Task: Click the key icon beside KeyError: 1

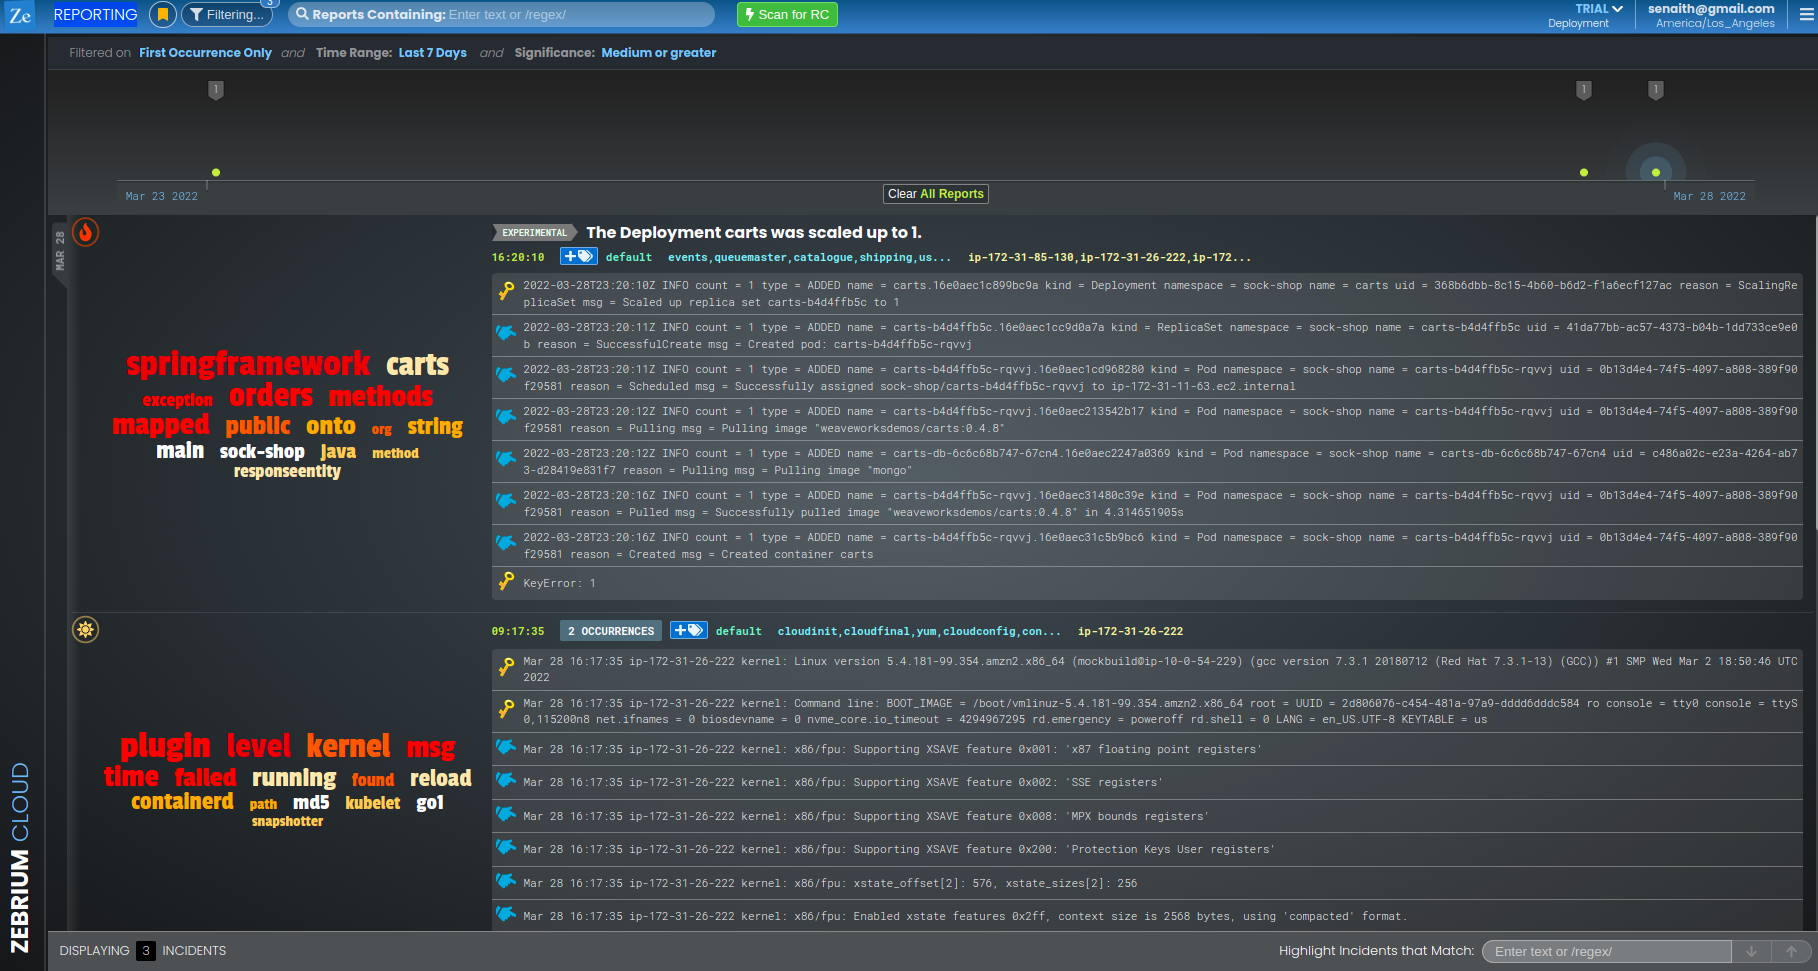Action: pyautogui.click(x=506, y=581)
